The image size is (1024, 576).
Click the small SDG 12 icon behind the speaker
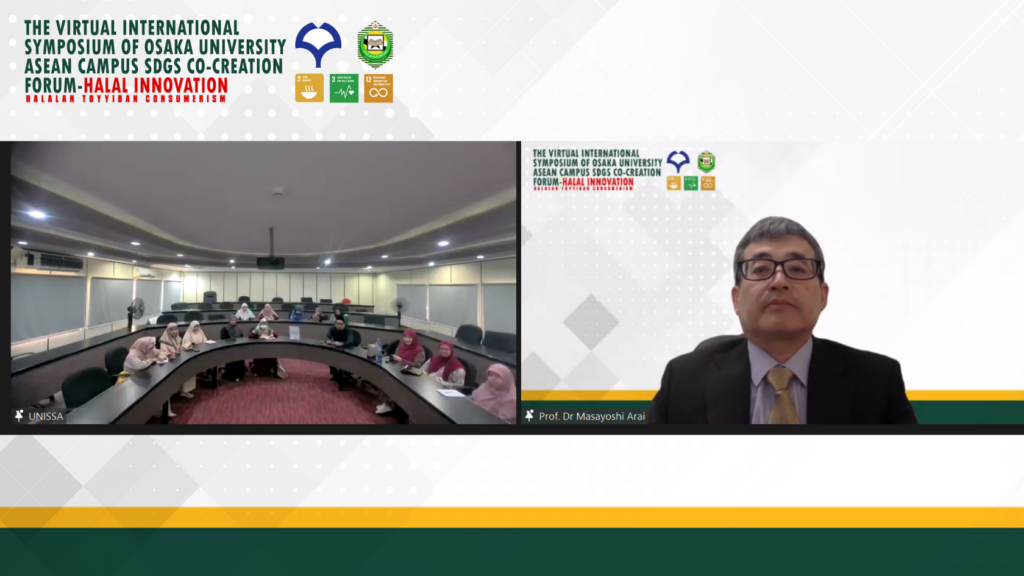pos(708,183)
